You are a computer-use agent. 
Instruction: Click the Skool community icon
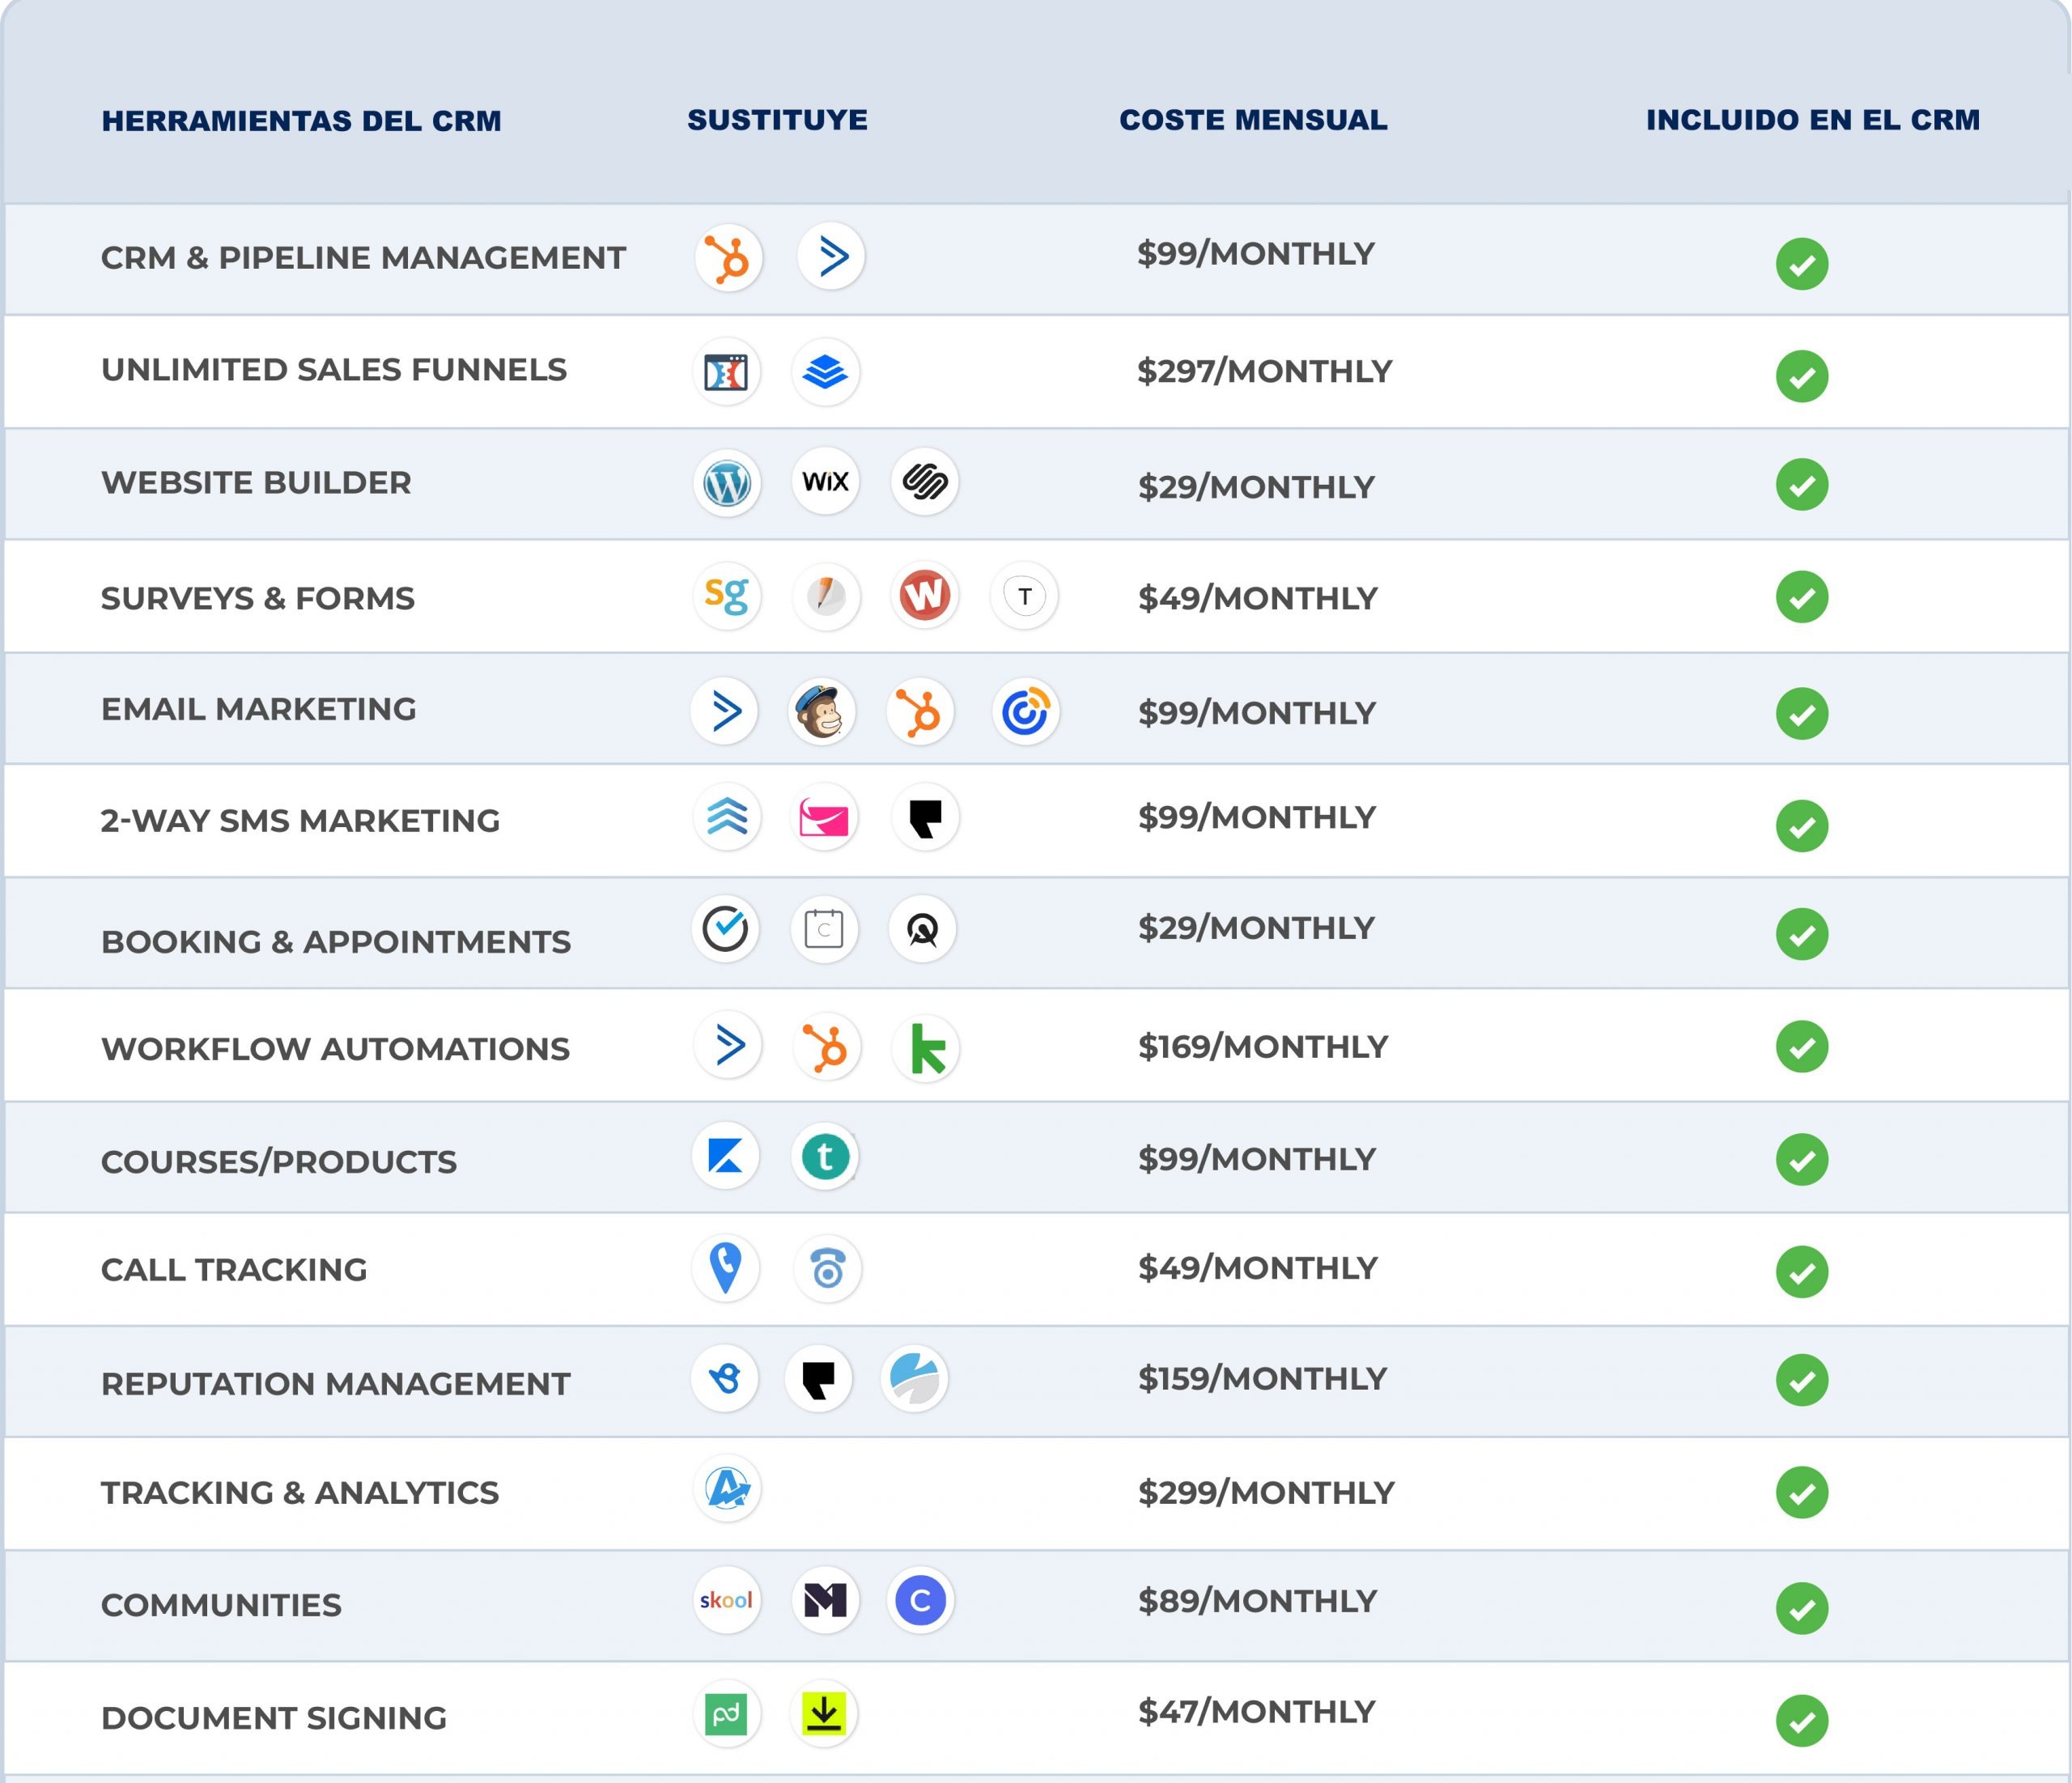point(726,1600)
